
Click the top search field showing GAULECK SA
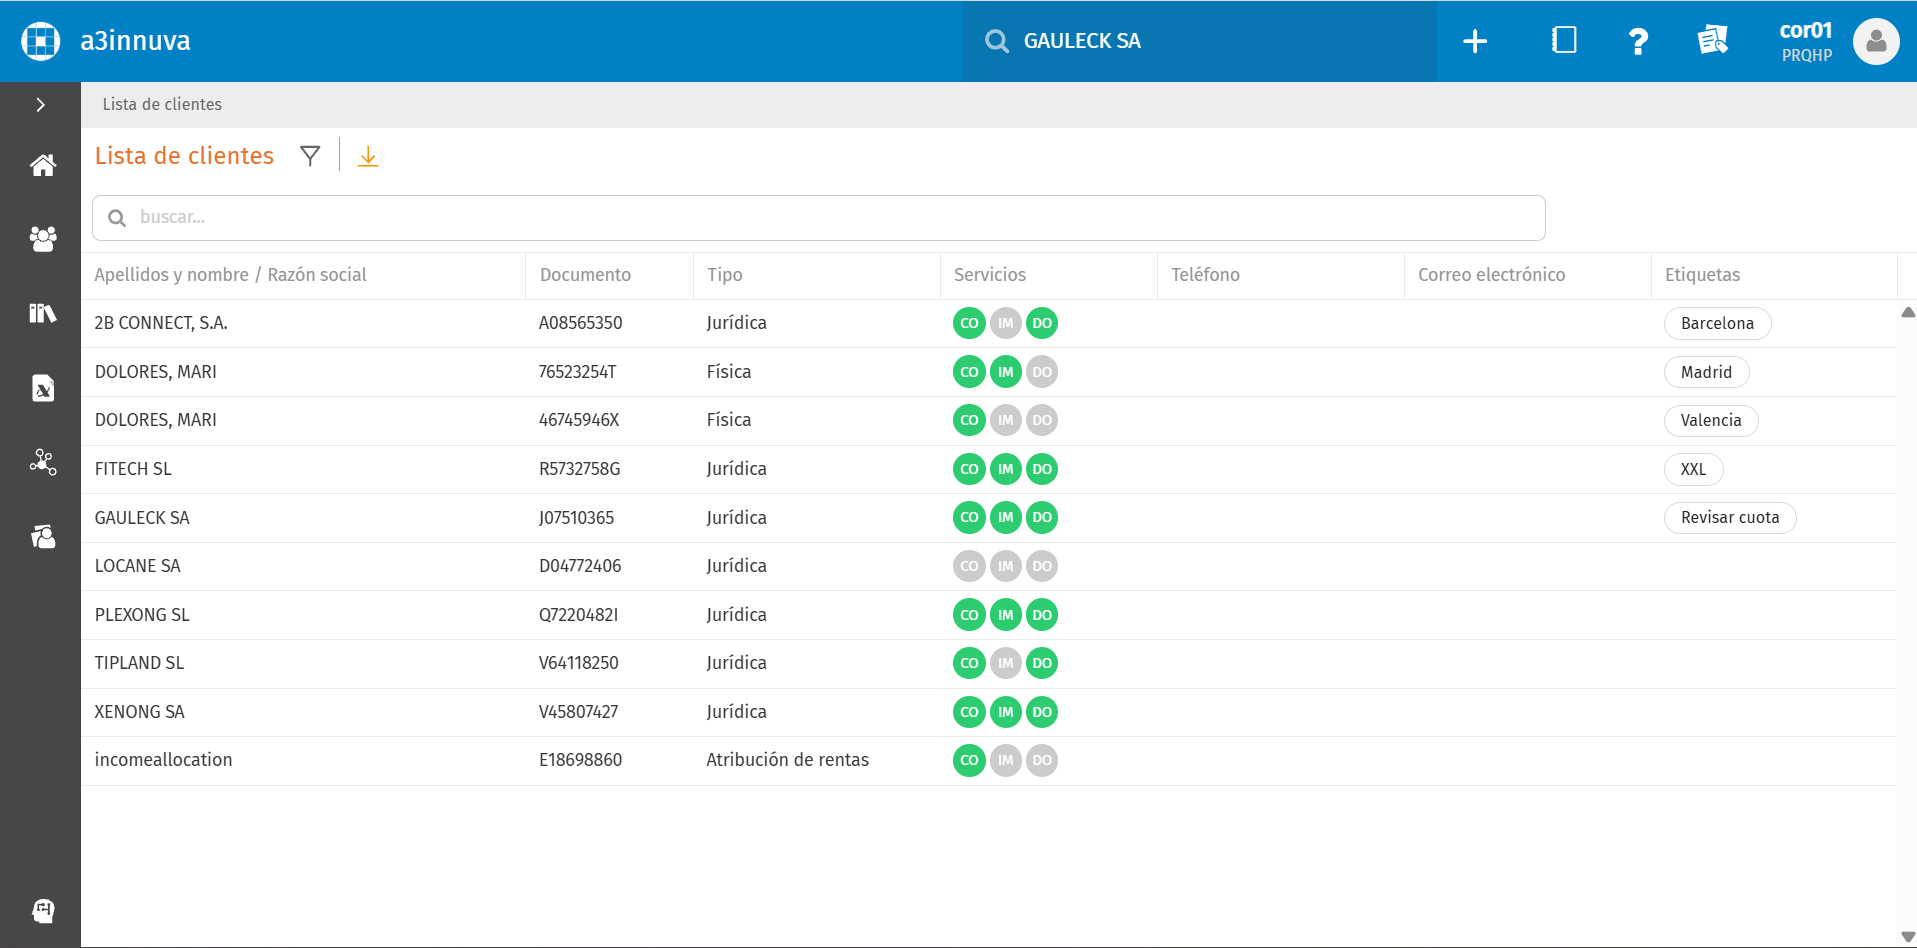click(1199, 41)
